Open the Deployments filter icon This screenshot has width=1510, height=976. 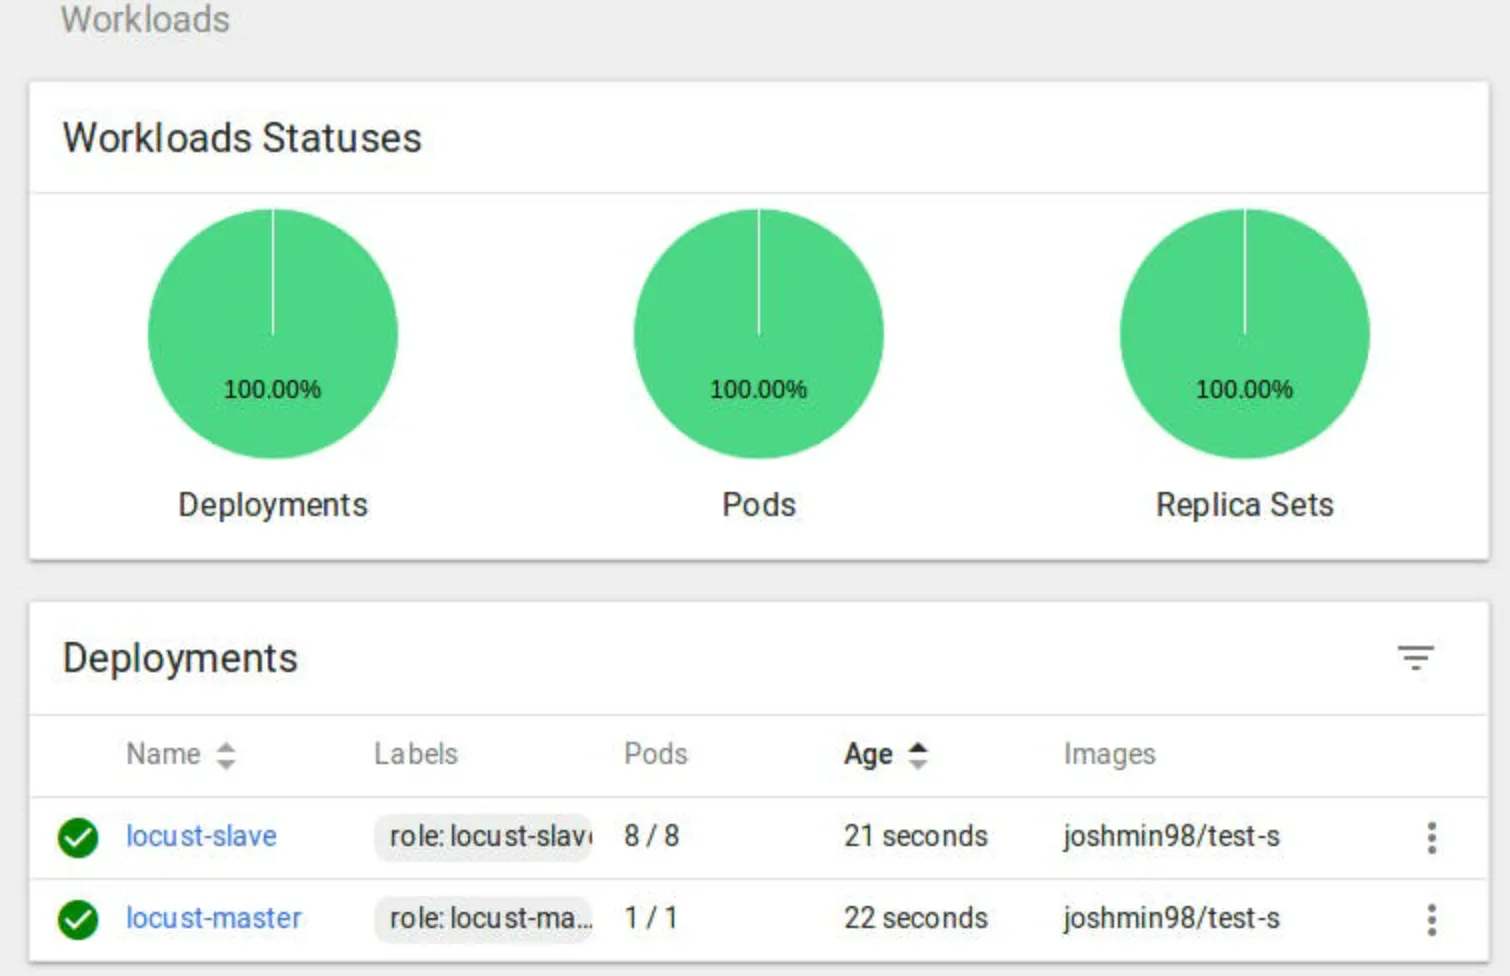(x=1415, y=658)
